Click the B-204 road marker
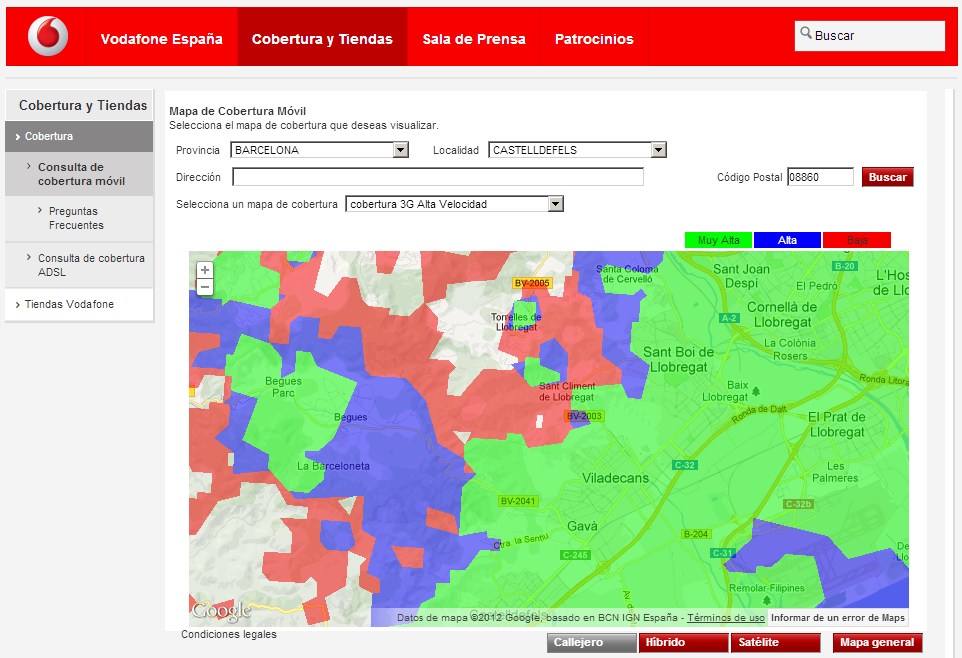 point(696,534)
